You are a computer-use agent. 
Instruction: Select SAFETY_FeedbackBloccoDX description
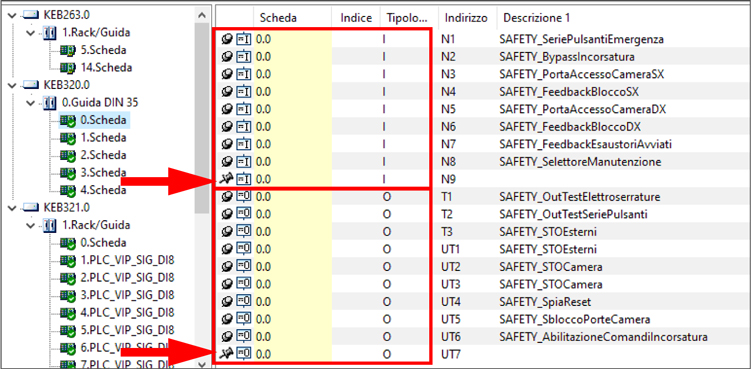[570, 127]
